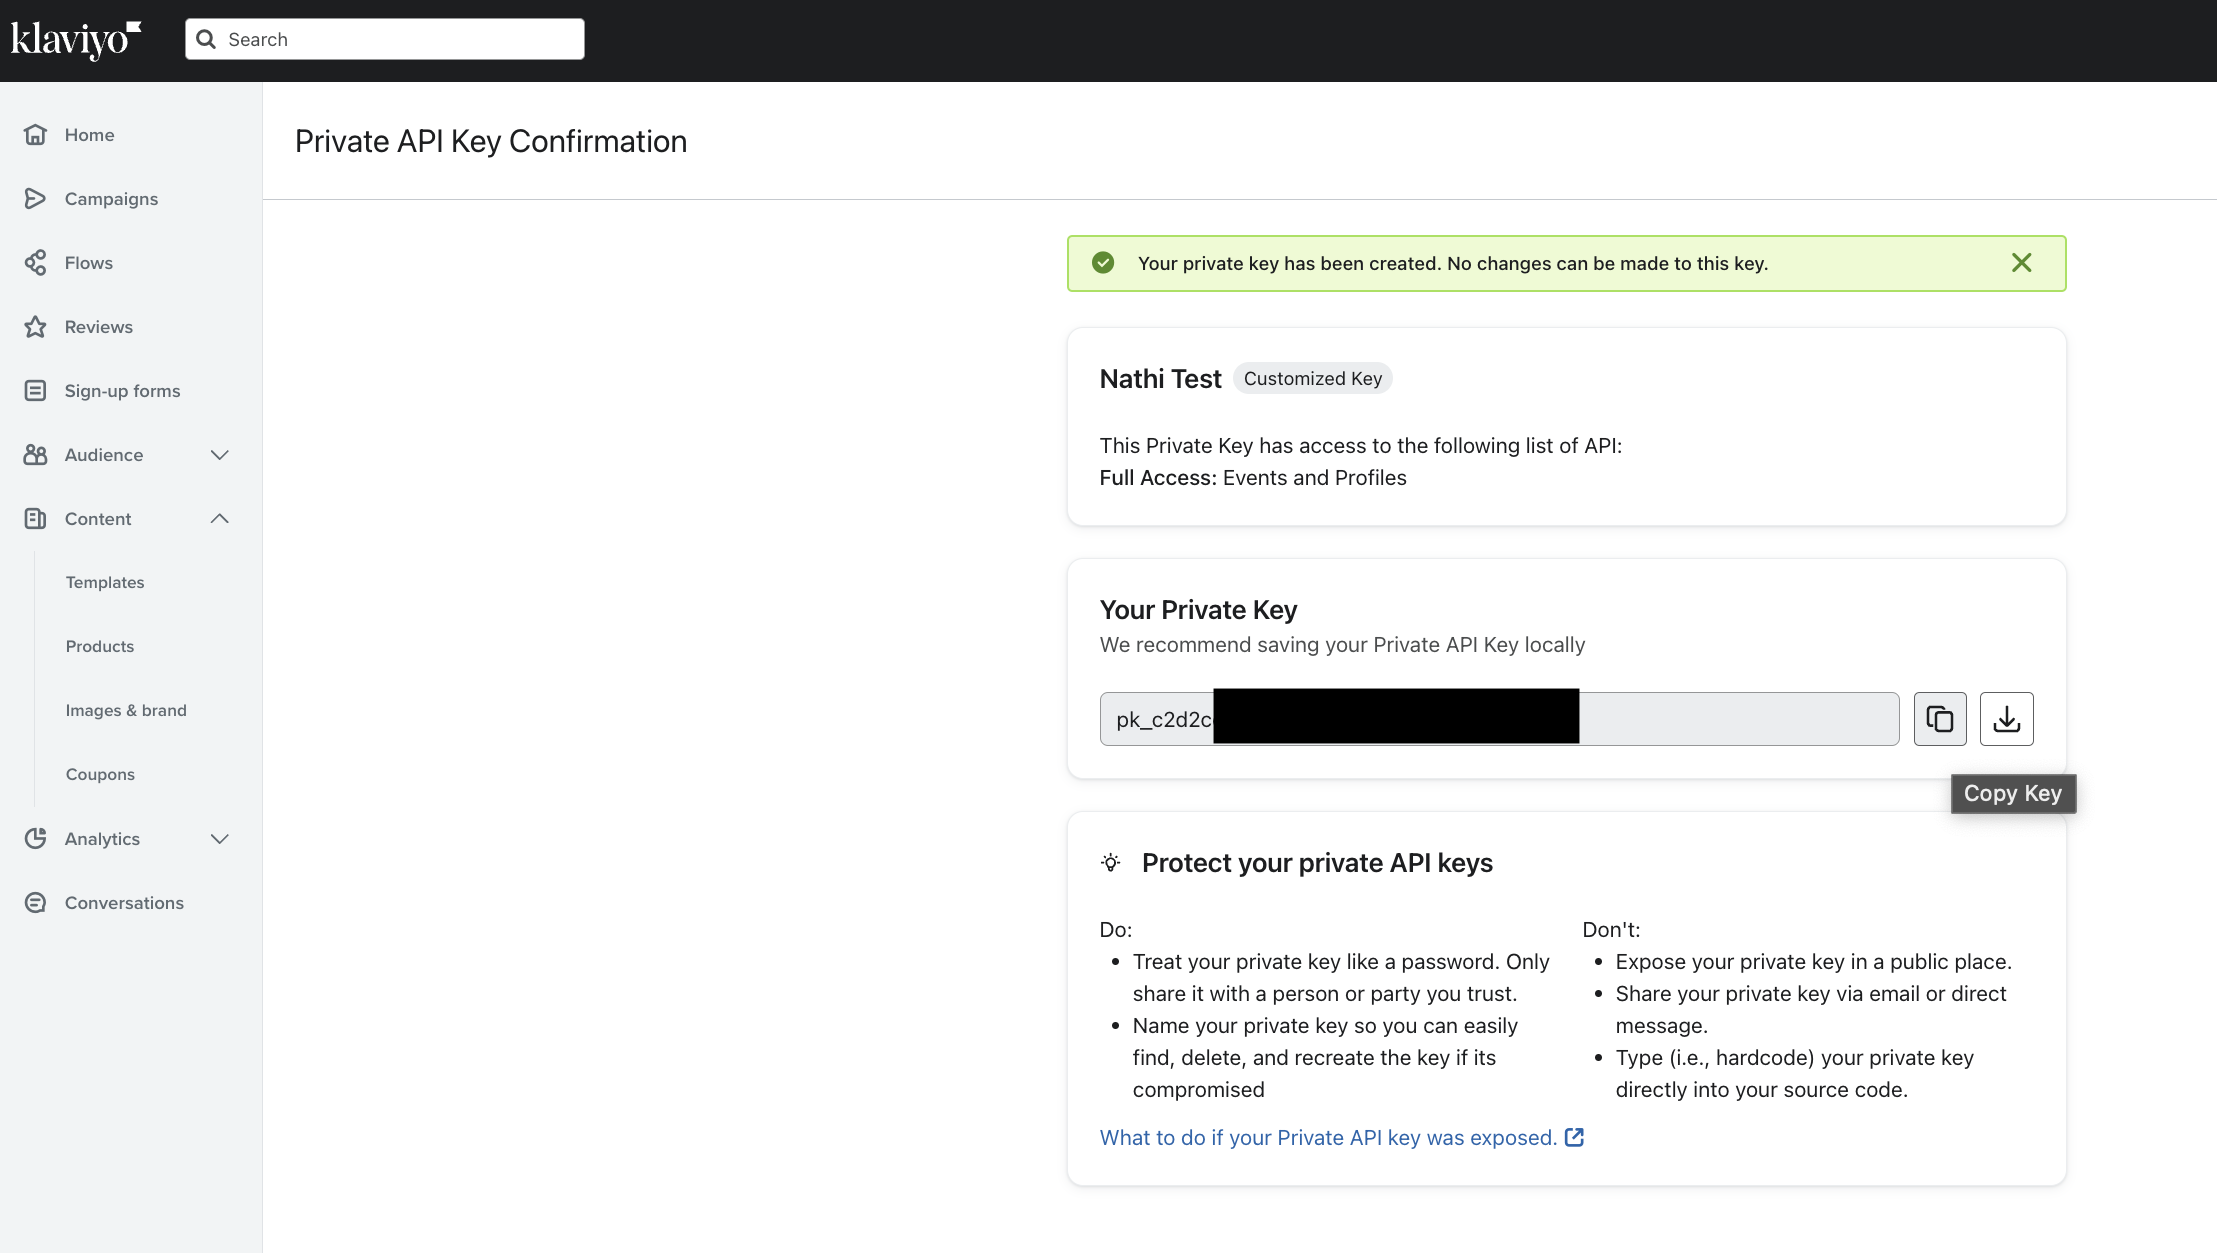Screen dimensions: 2217x1253
Task: Select Images & brand submenu item
Action: [126, 711]
